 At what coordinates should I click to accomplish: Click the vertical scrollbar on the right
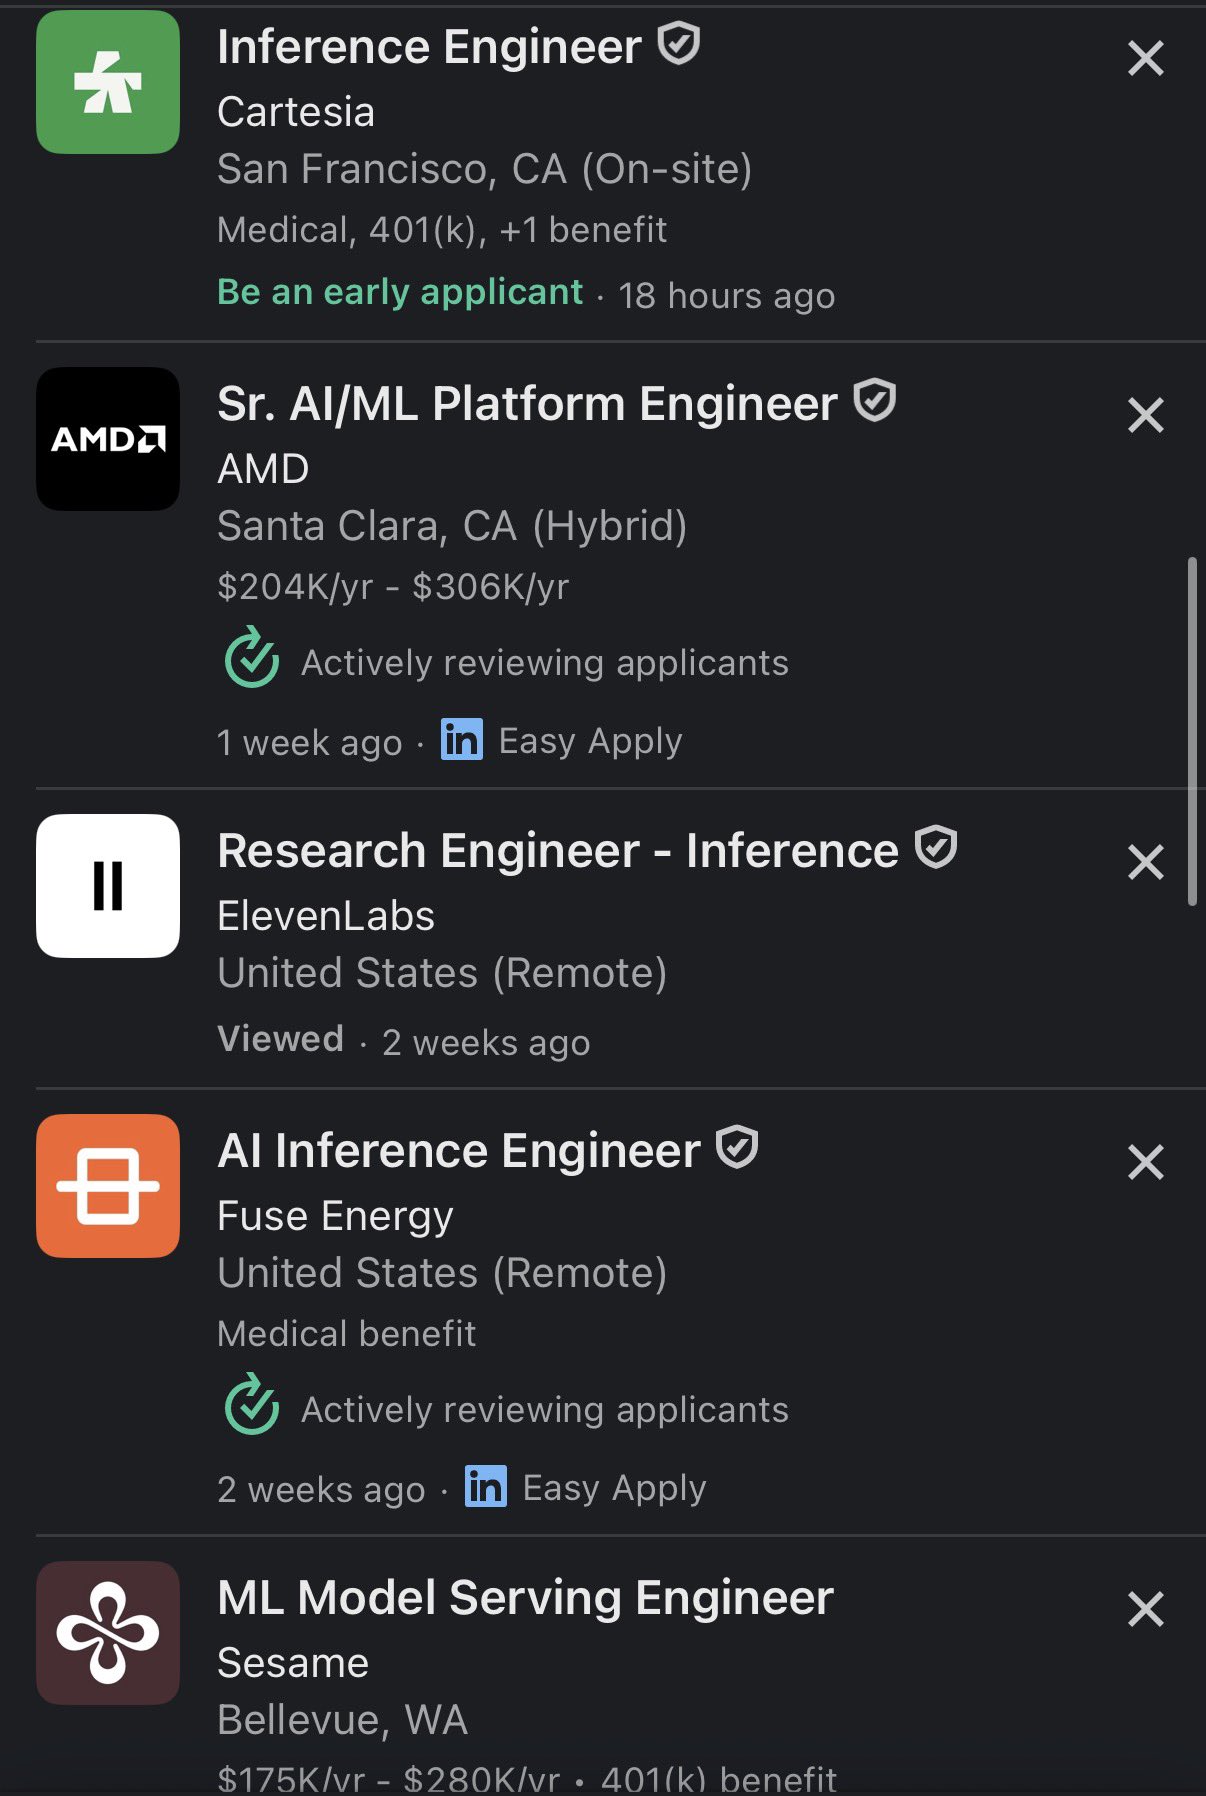[1192, 732]
